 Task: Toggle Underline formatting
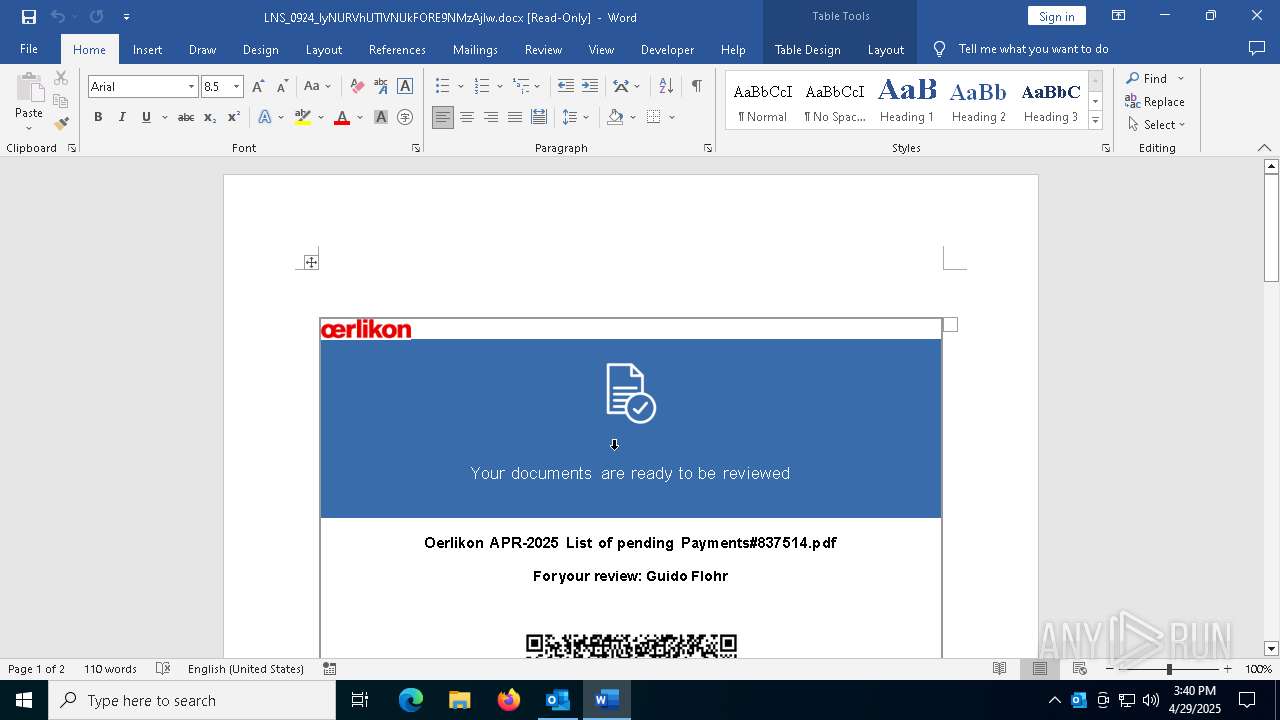pos(146,117)
